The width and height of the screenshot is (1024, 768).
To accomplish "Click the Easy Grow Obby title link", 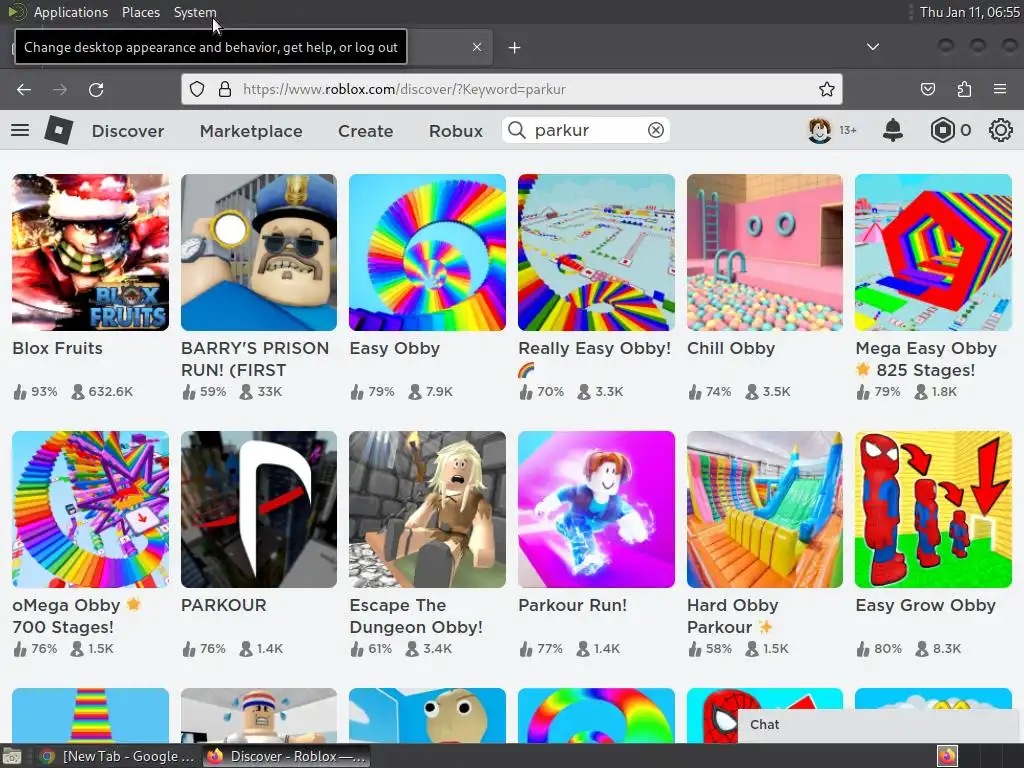I will 925,605.
